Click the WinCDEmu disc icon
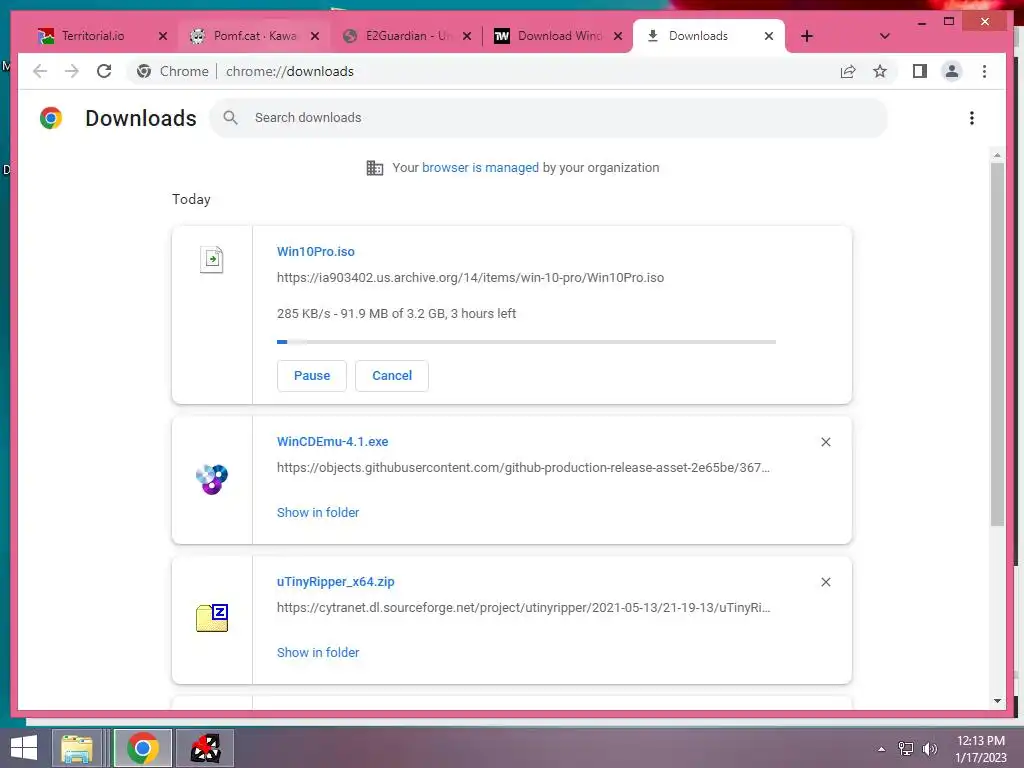Screen dimensions: 1024x768 [x=212, y=479]
